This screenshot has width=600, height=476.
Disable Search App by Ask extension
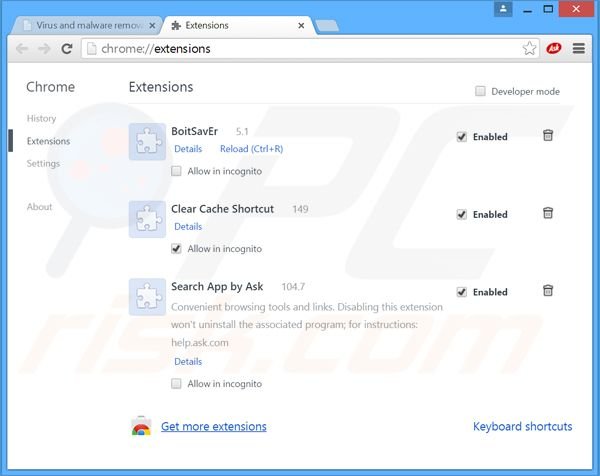pyautogui.click(x=462, y=292)
